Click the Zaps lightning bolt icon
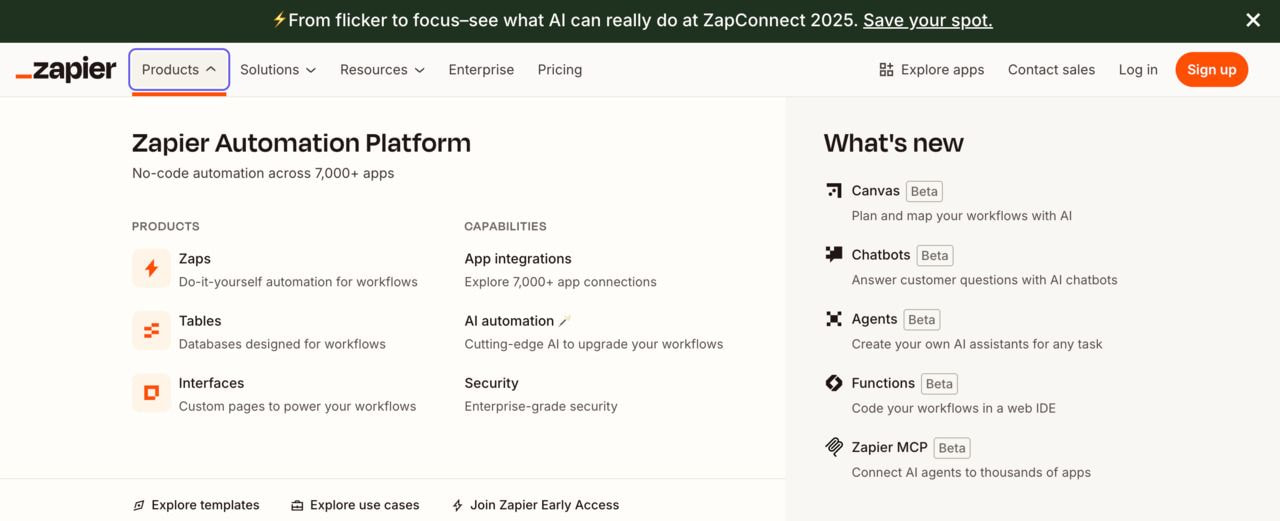 (151, 268)
